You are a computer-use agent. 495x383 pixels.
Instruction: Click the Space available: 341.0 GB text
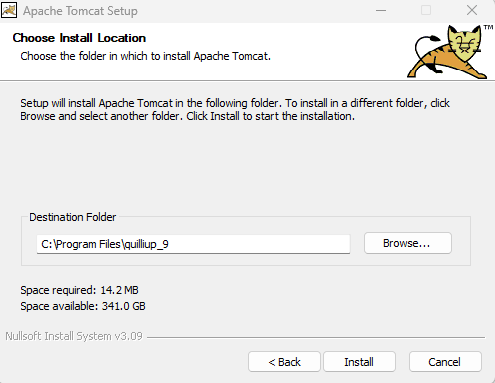pyautogui.click(x=83, y=306)
